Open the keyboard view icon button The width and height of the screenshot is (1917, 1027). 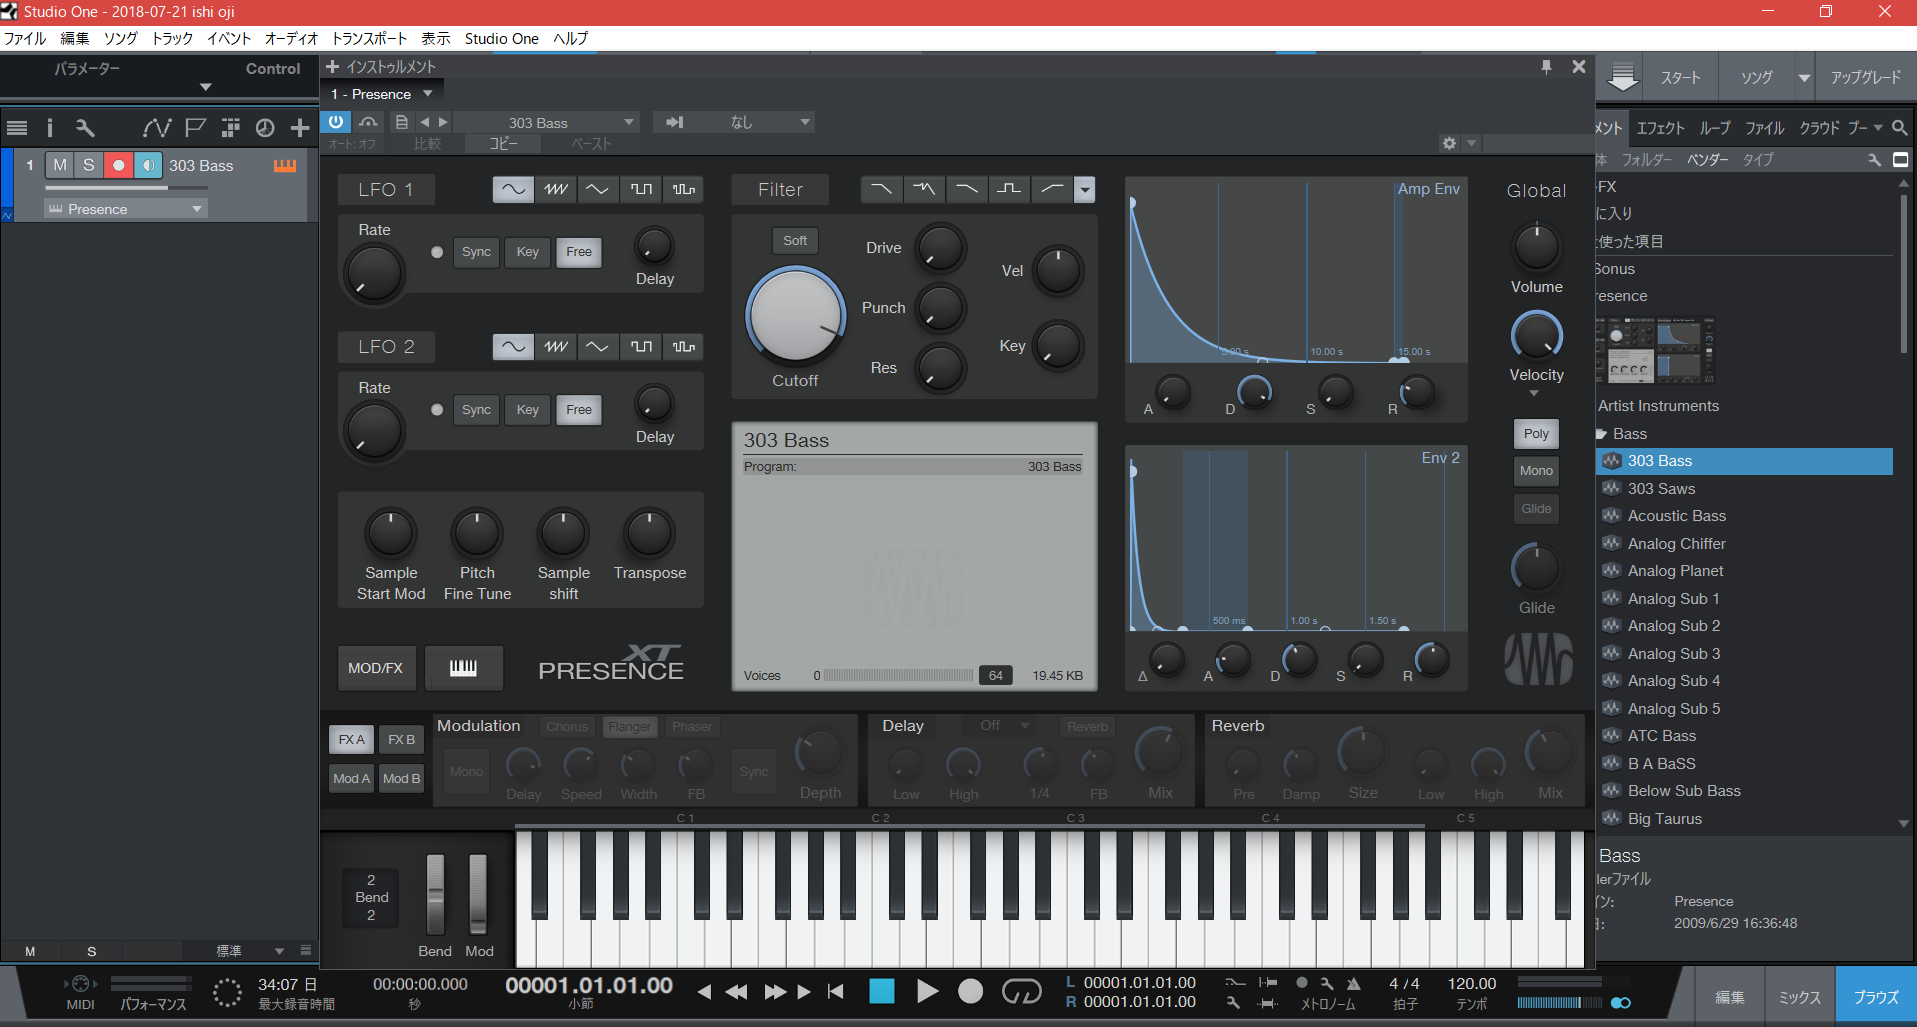[x=463, y=668]
